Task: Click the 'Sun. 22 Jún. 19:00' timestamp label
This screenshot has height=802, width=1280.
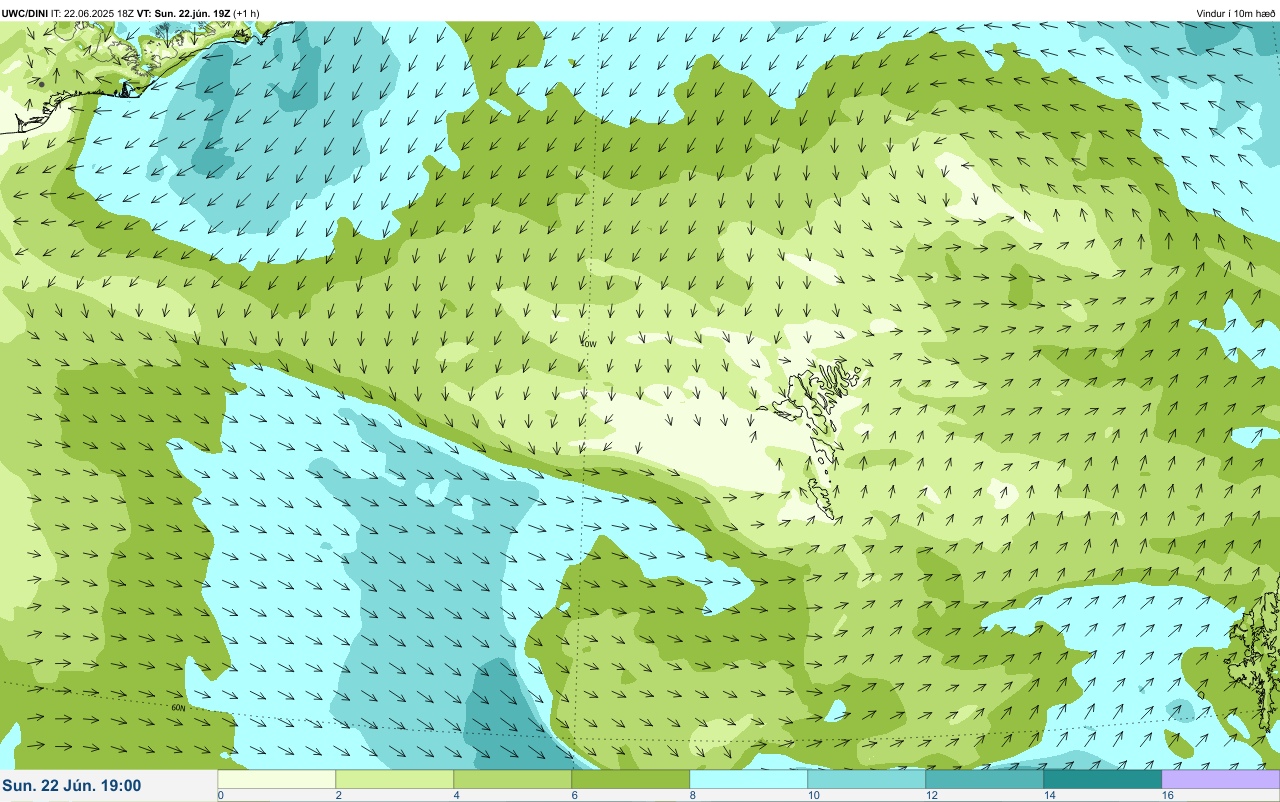Action: pos(72,786)
